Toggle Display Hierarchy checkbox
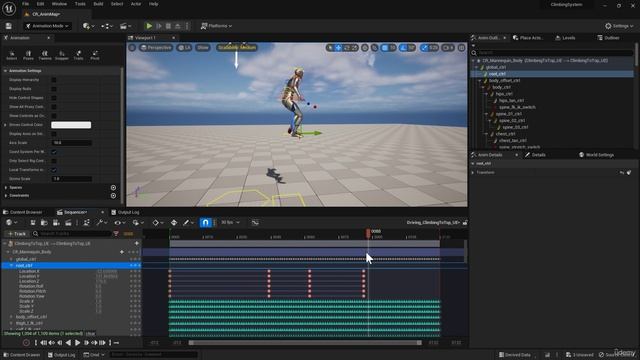The height and width of the screenshot is (360, 640). point(54,80)
